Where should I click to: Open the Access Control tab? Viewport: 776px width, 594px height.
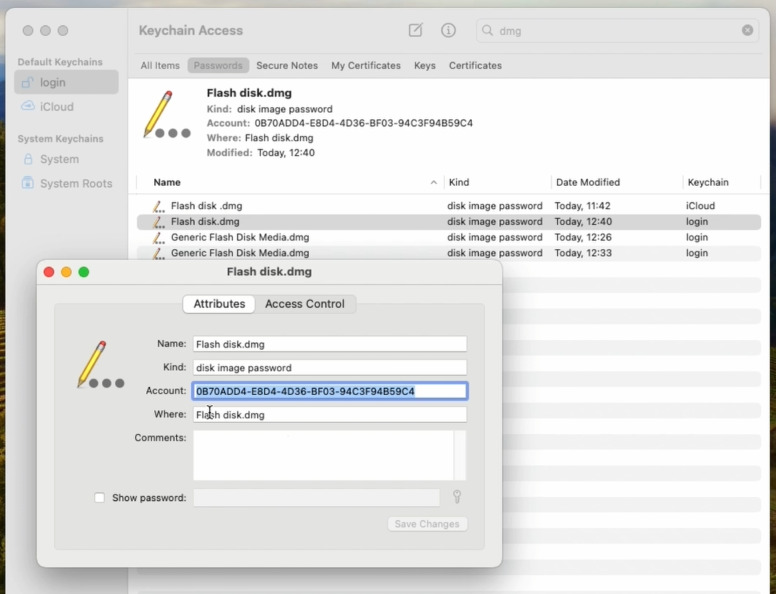(304, 303)
